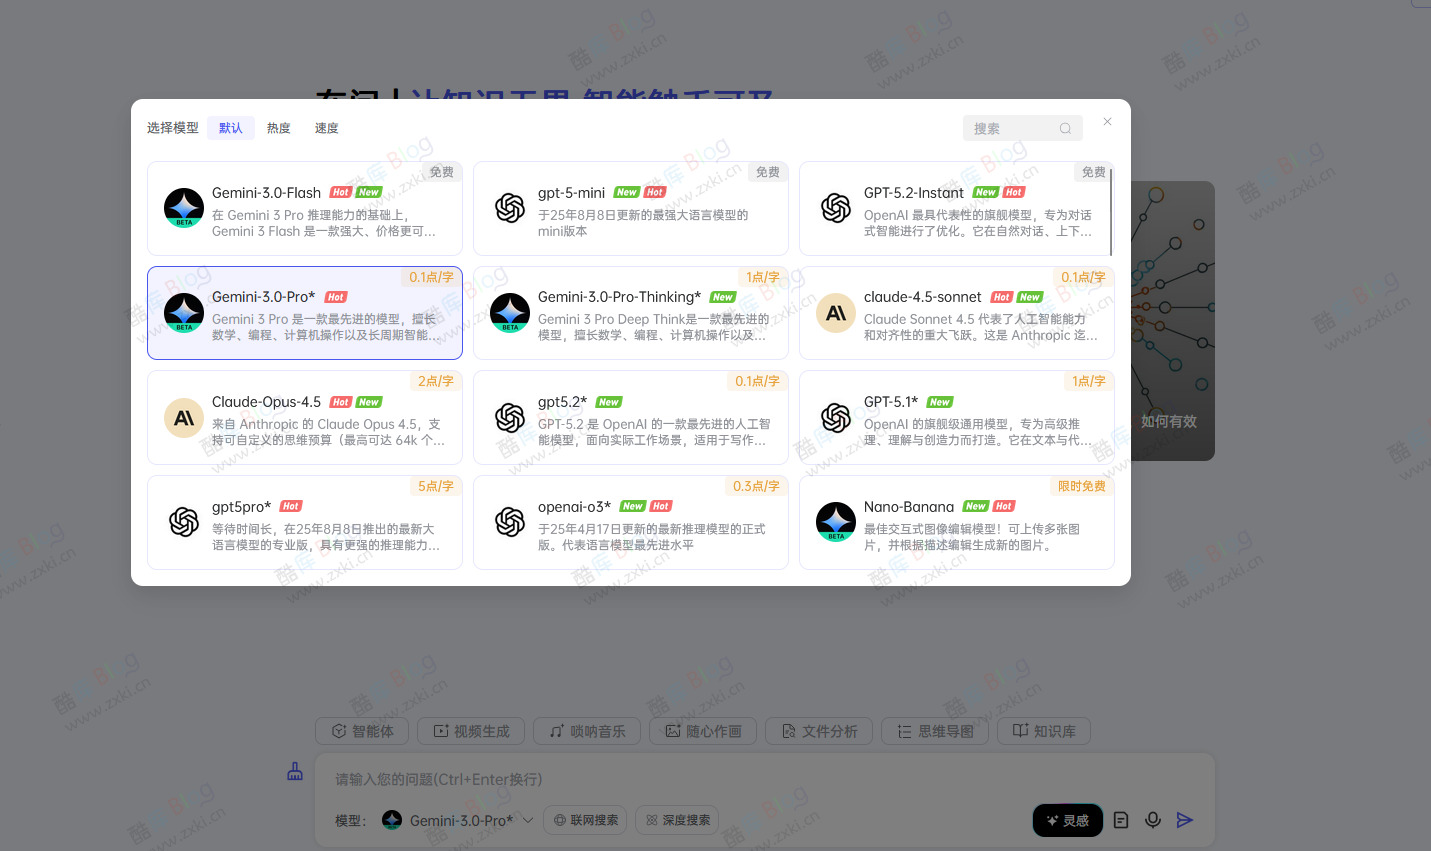
Task: Click the send message arrow icon
Action: point(1184,819)
